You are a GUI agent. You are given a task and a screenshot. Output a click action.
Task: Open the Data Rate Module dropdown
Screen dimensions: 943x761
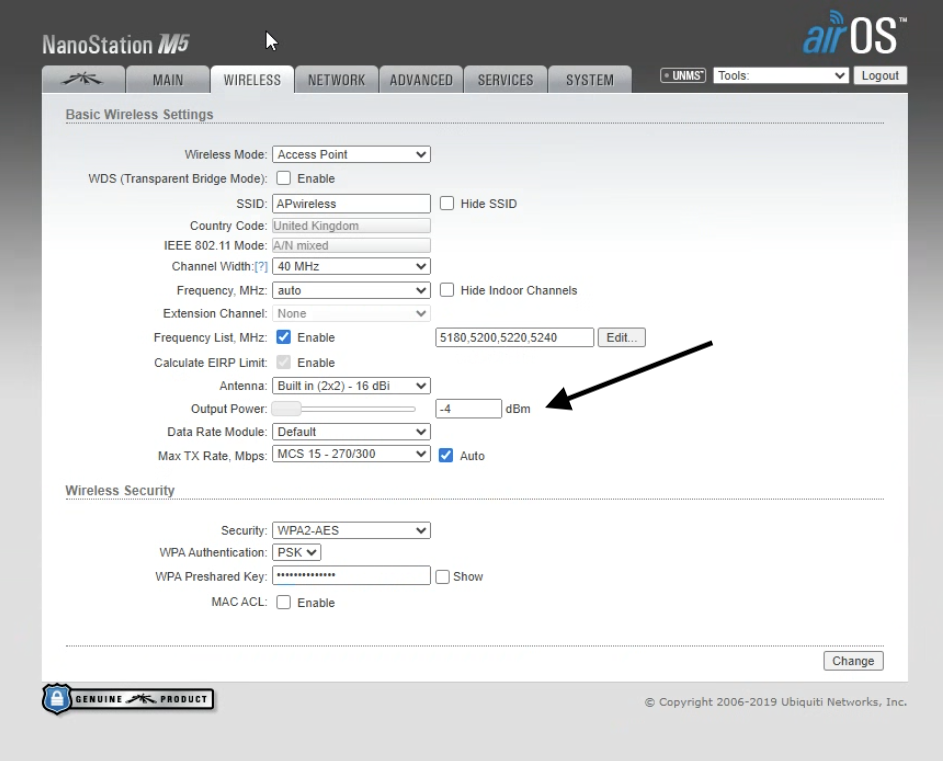tap(351, 432)
